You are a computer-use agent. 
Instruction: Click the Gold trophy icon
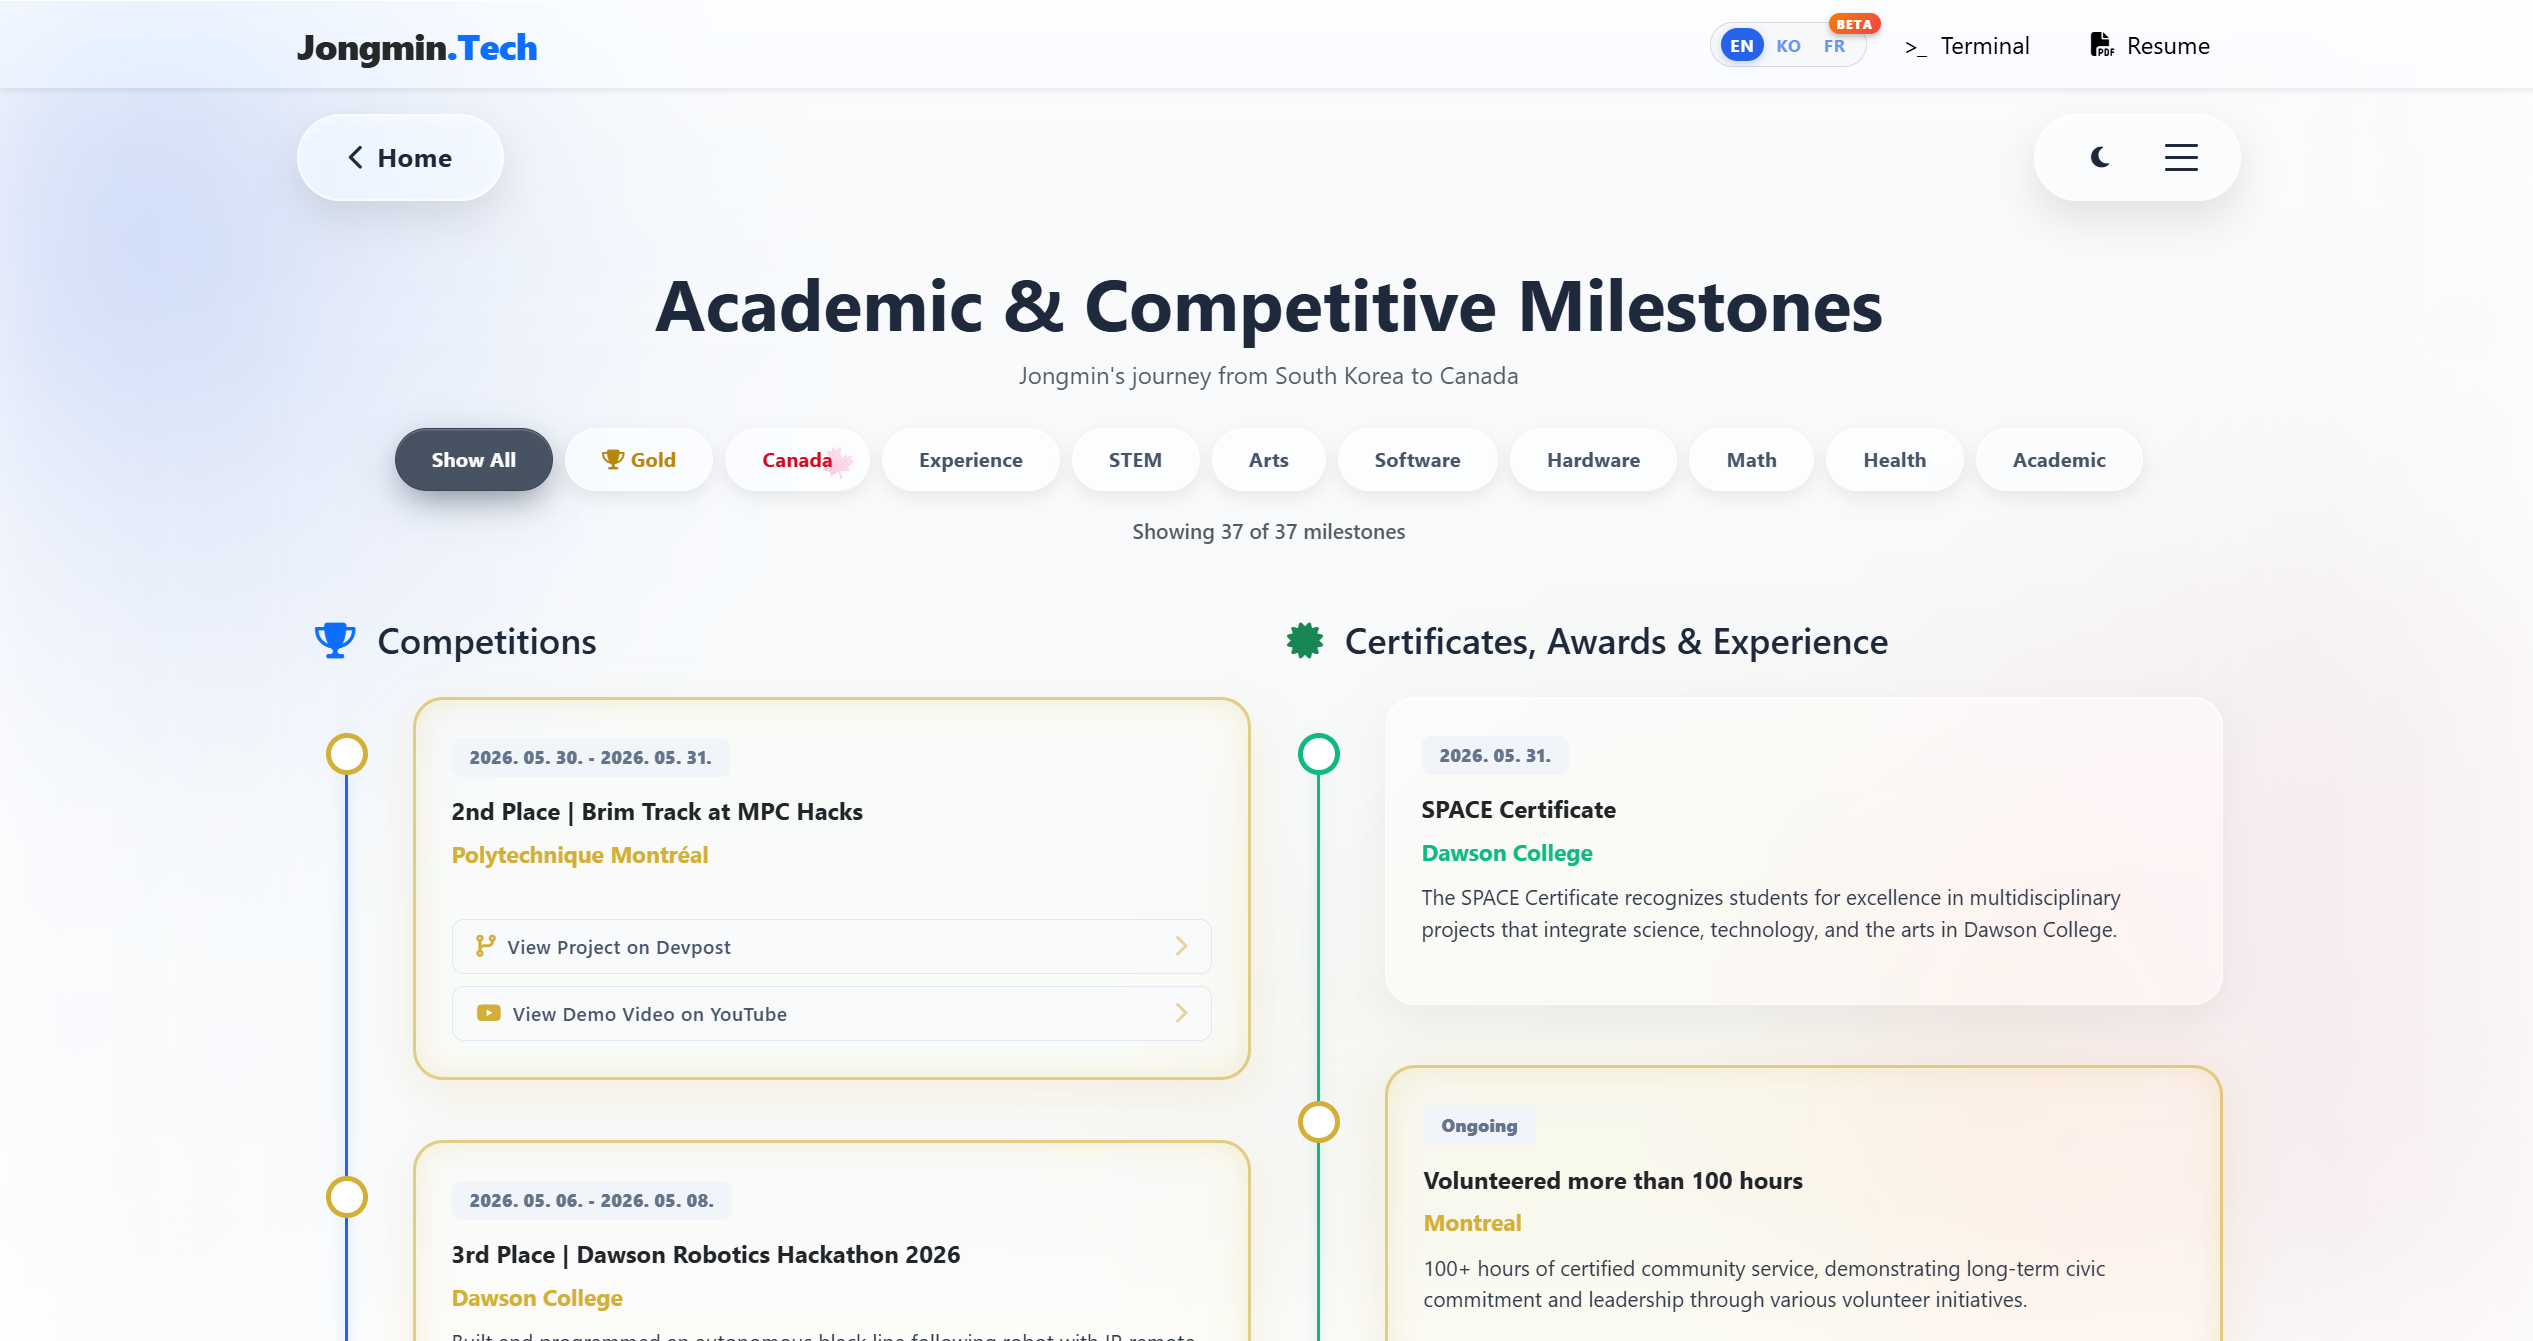(x=612, y=459)
